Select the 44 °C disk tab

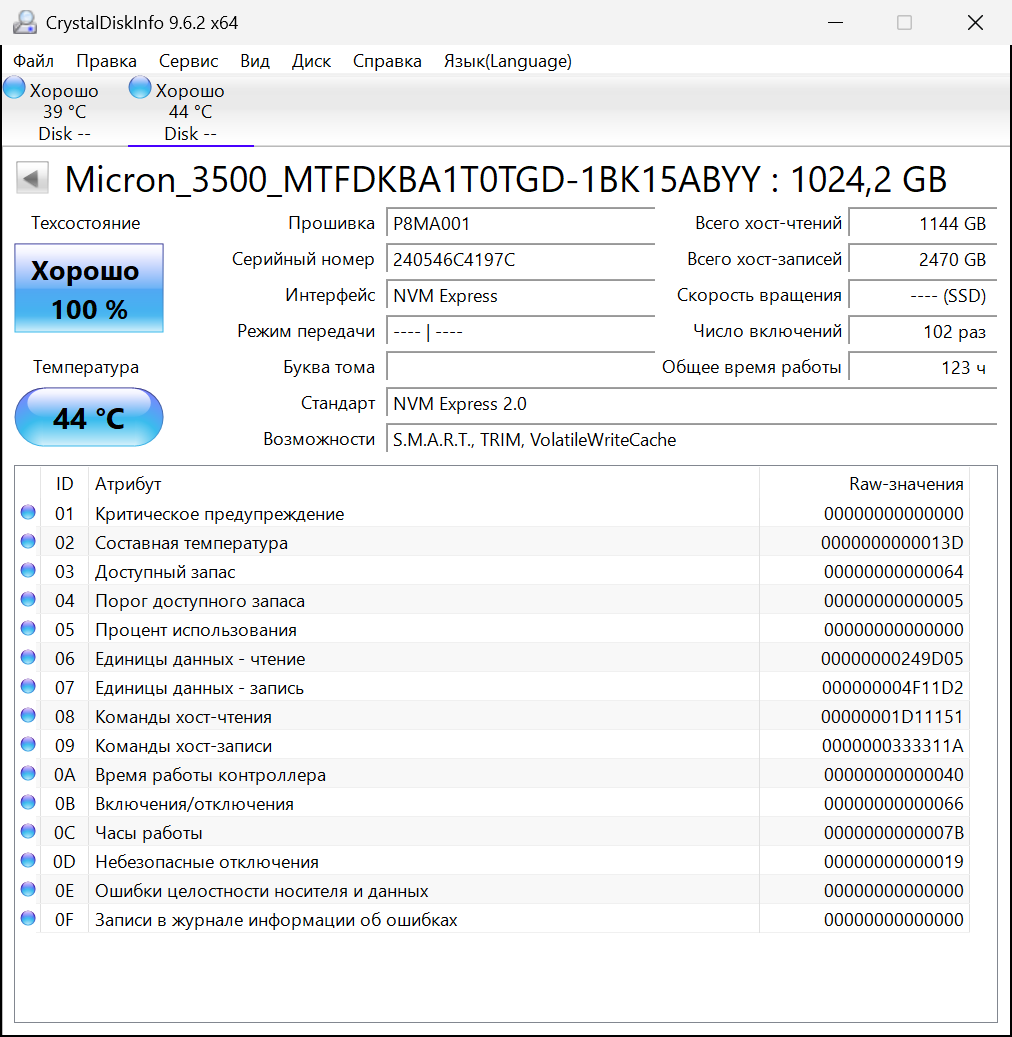click(190, 111)
